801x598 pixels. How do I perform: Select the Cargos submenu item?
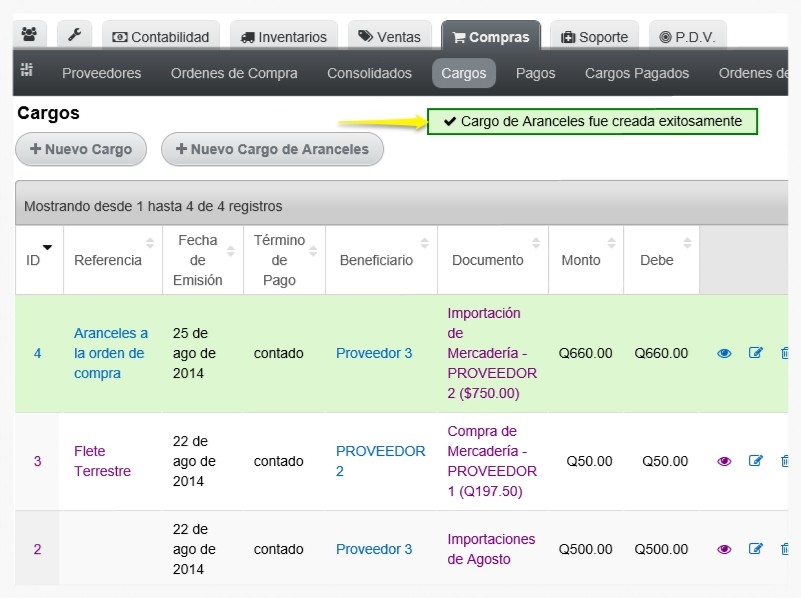464,73
